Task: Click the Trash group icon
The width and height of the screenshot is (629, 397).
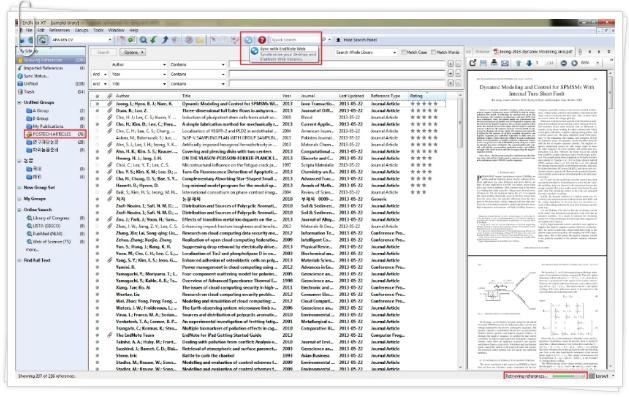Action: 20,92
